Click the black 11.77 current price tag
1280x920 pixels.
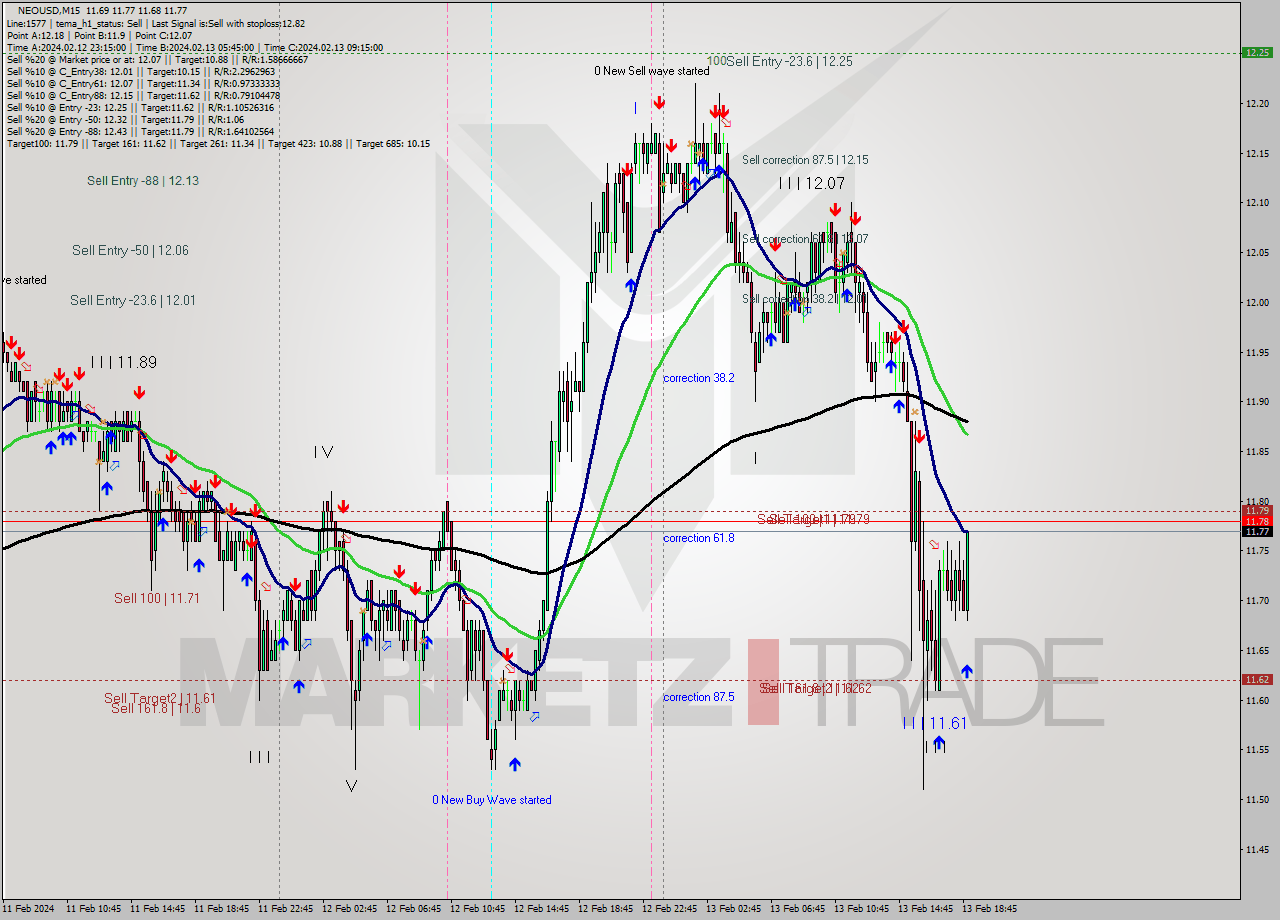point(1257,532)
